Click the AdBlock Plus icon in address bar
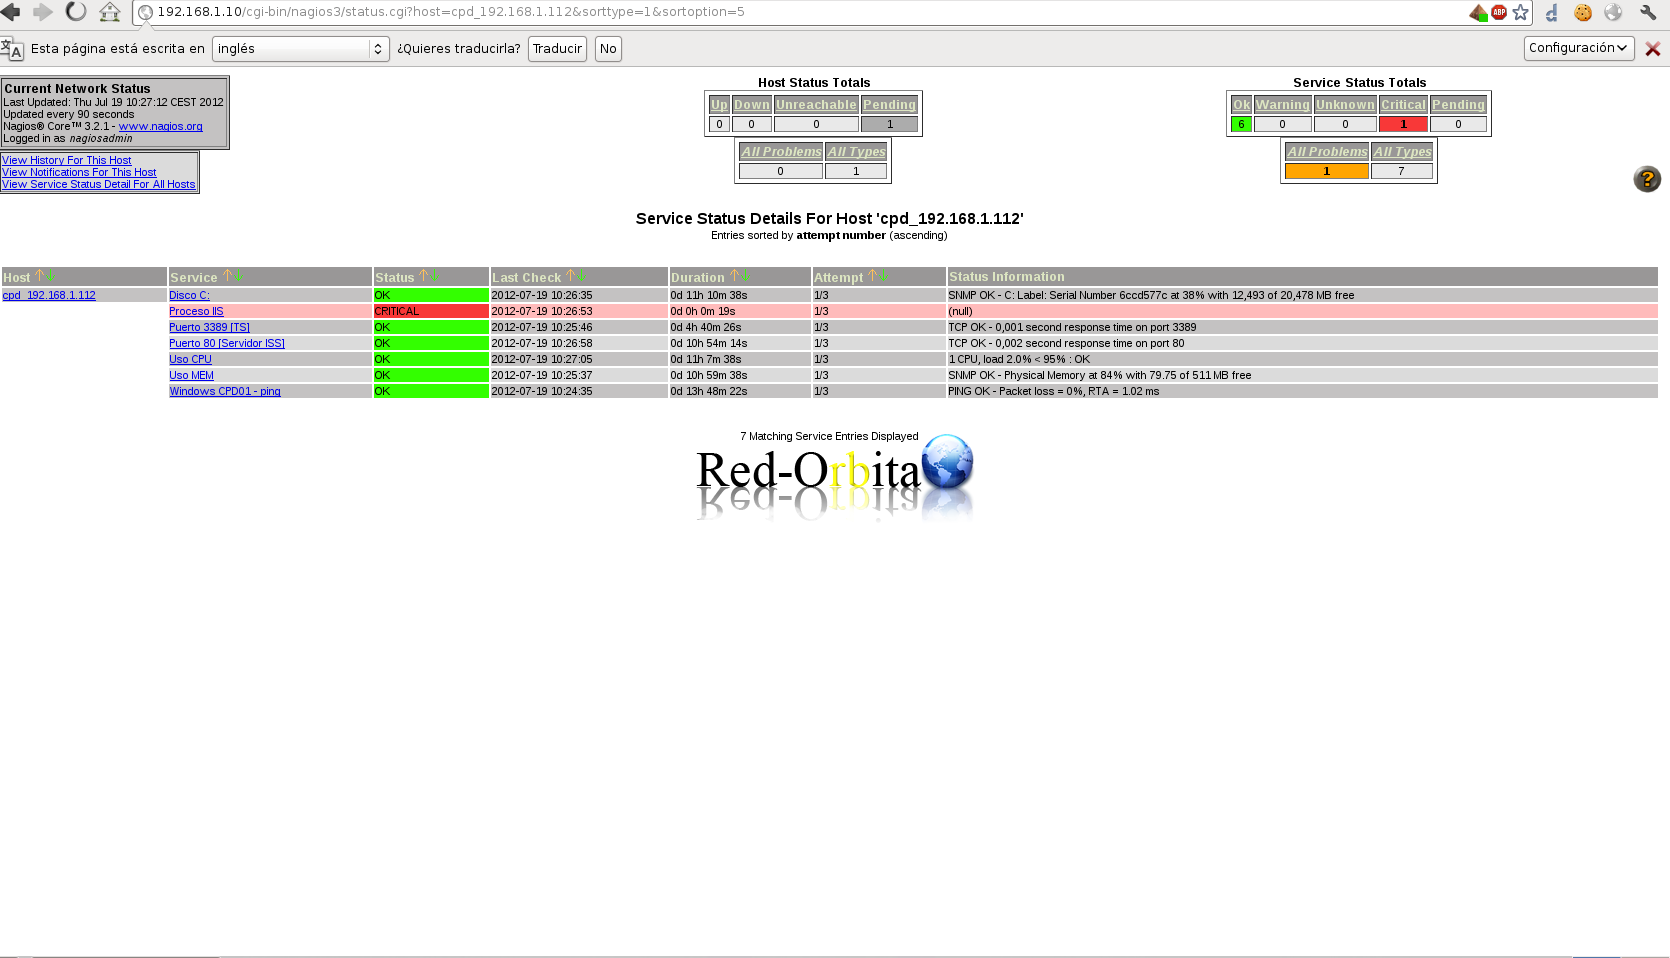The width and height of the screenshot is (1670, 958). [1499, 13]
